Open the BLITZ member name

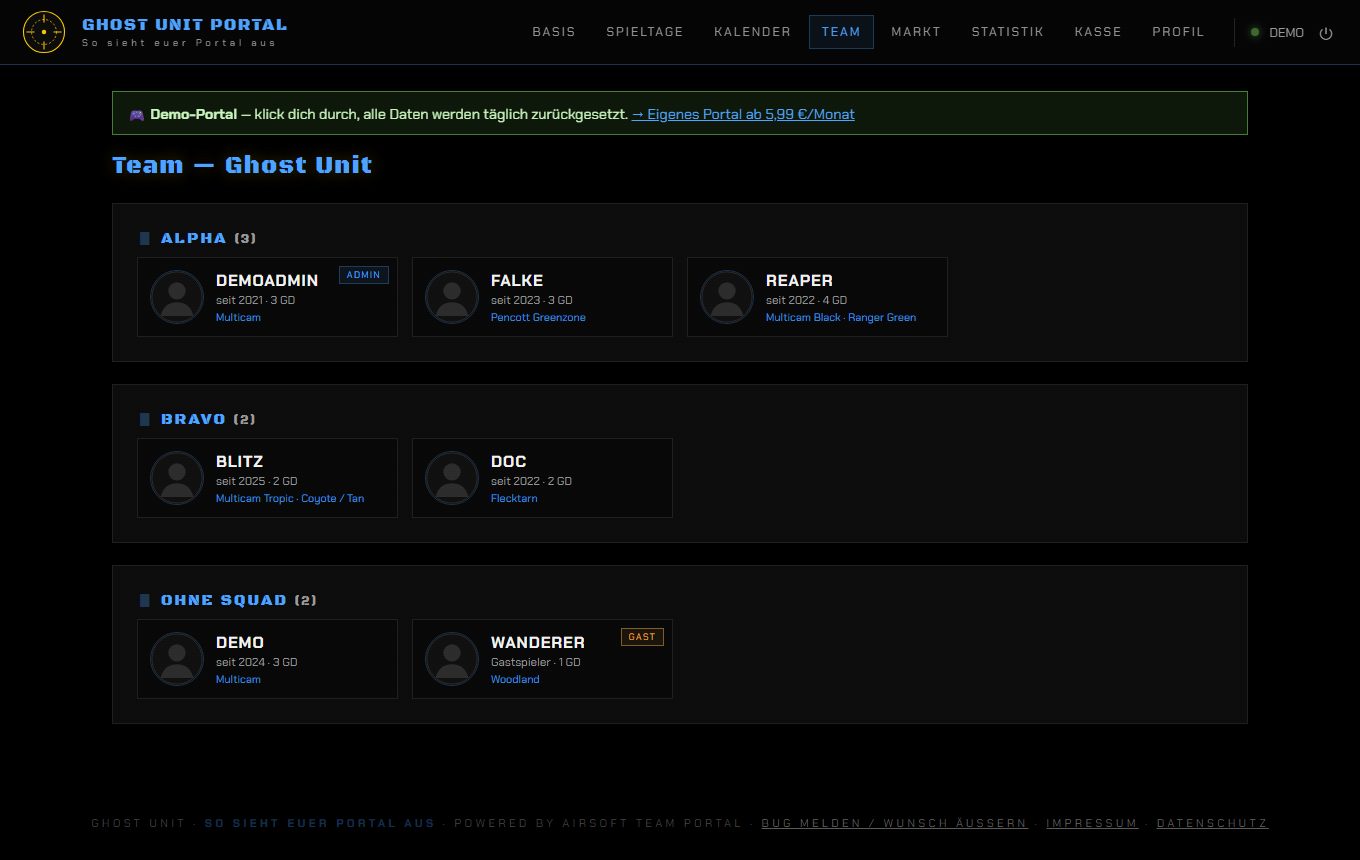[240, 462]
